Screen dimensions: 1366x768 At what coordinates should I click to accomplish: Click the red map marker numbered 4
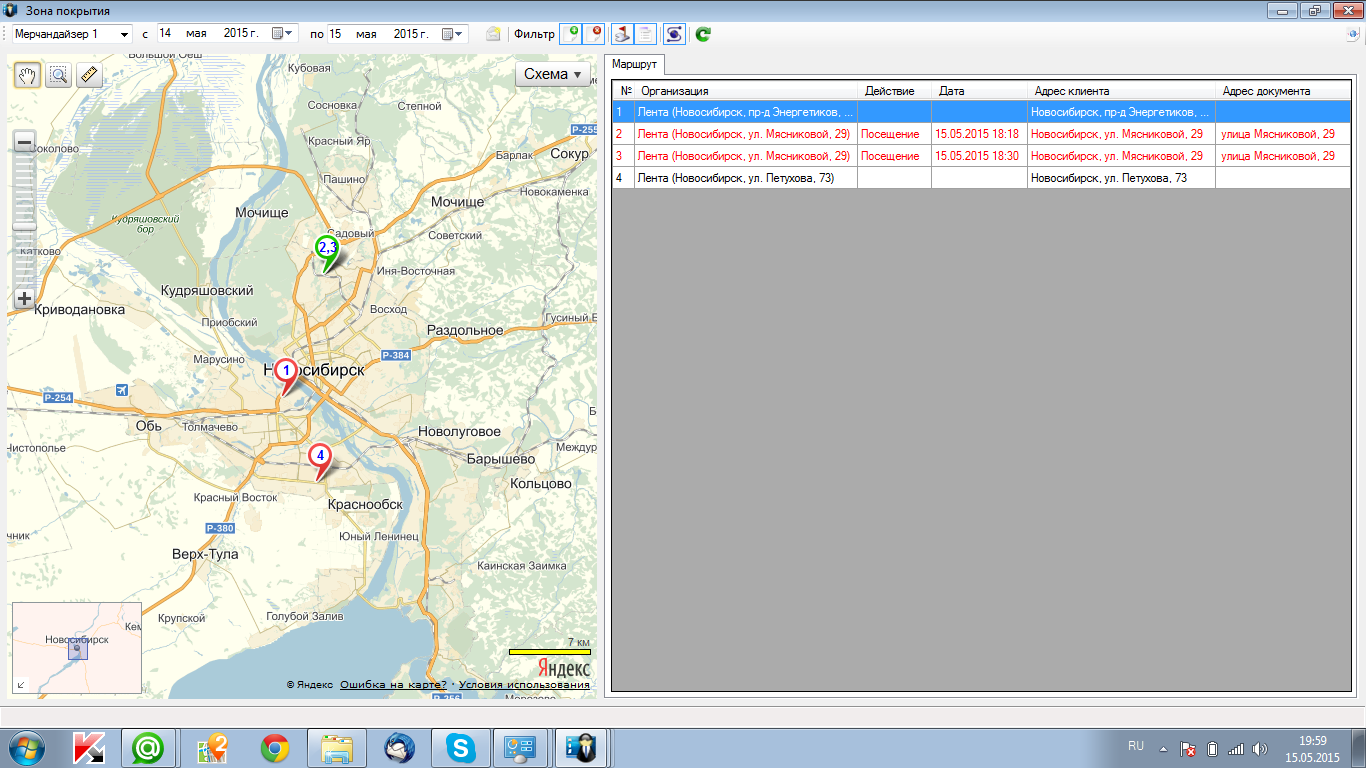(320, 457)
